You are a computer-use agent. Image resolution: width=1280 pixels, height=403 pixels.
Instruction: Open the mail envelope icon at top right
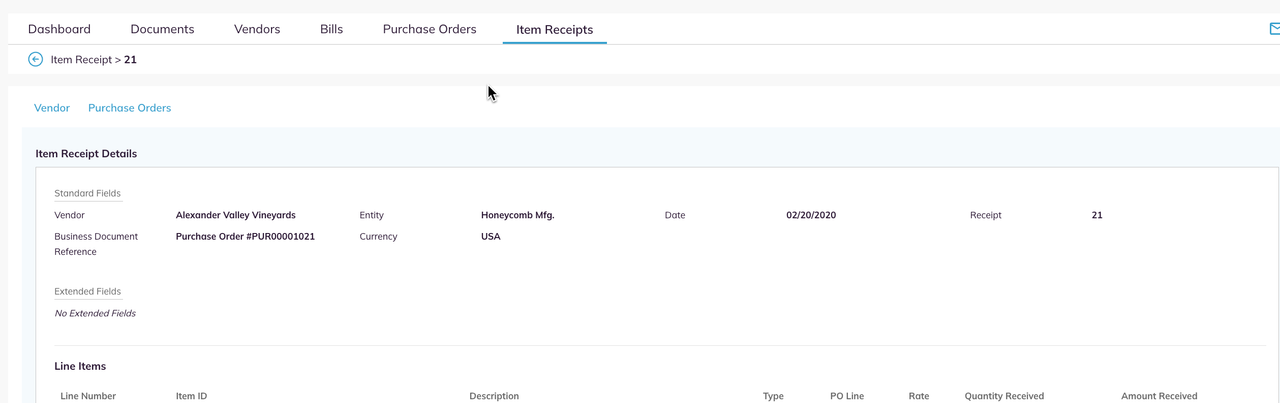[x=1274, y=29]
